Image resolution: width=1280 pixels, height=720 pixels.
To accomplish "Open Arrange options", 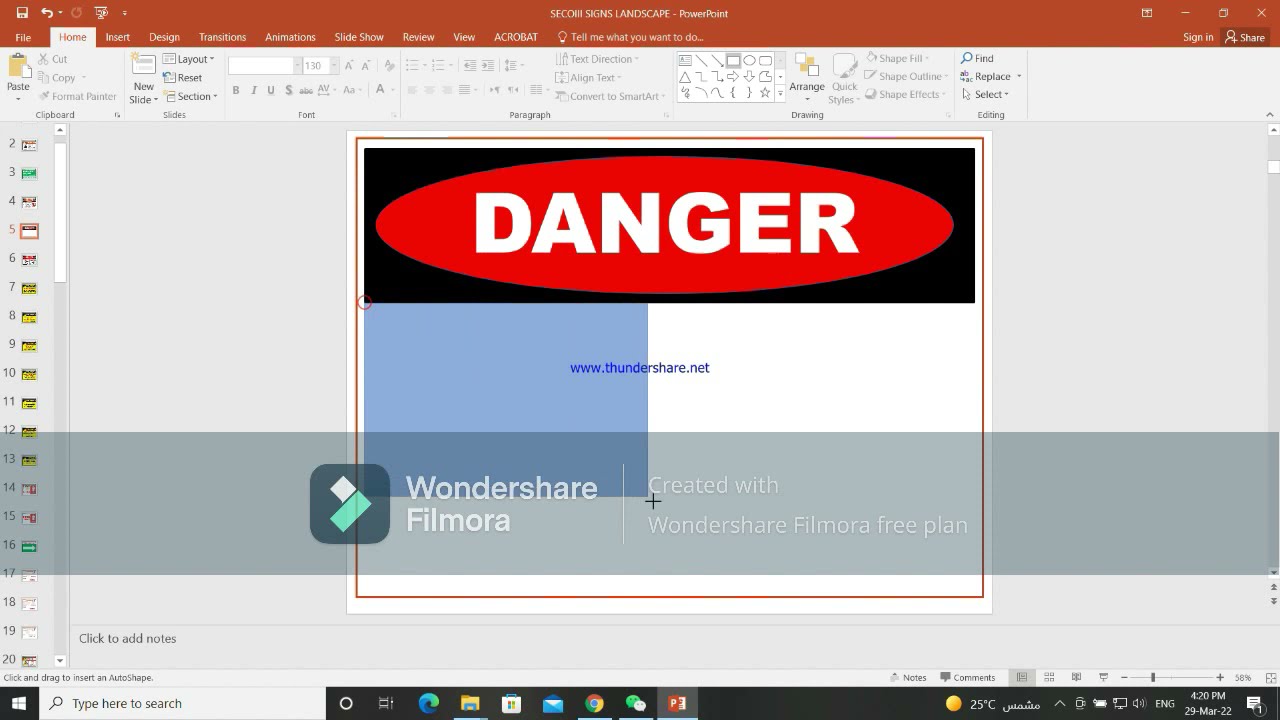I will [x=807, y=79].
